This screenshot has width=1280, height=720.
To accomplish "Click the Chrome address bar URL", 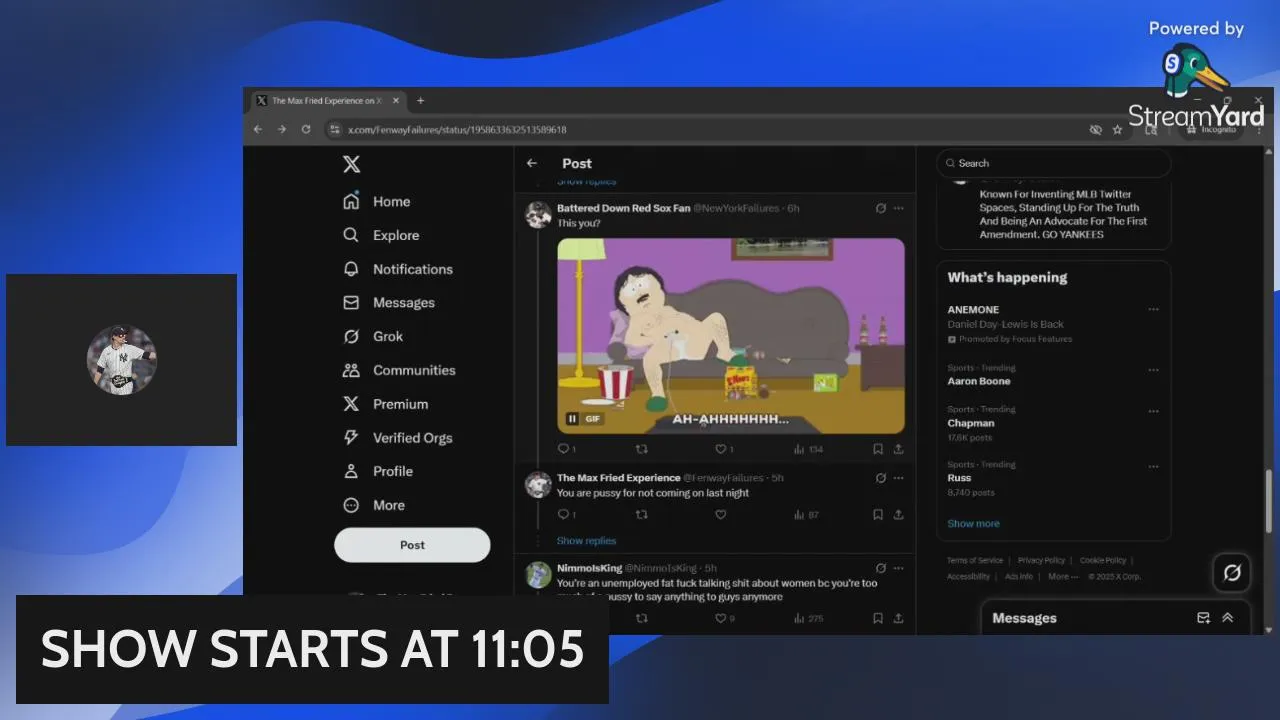I will [458, 130].
